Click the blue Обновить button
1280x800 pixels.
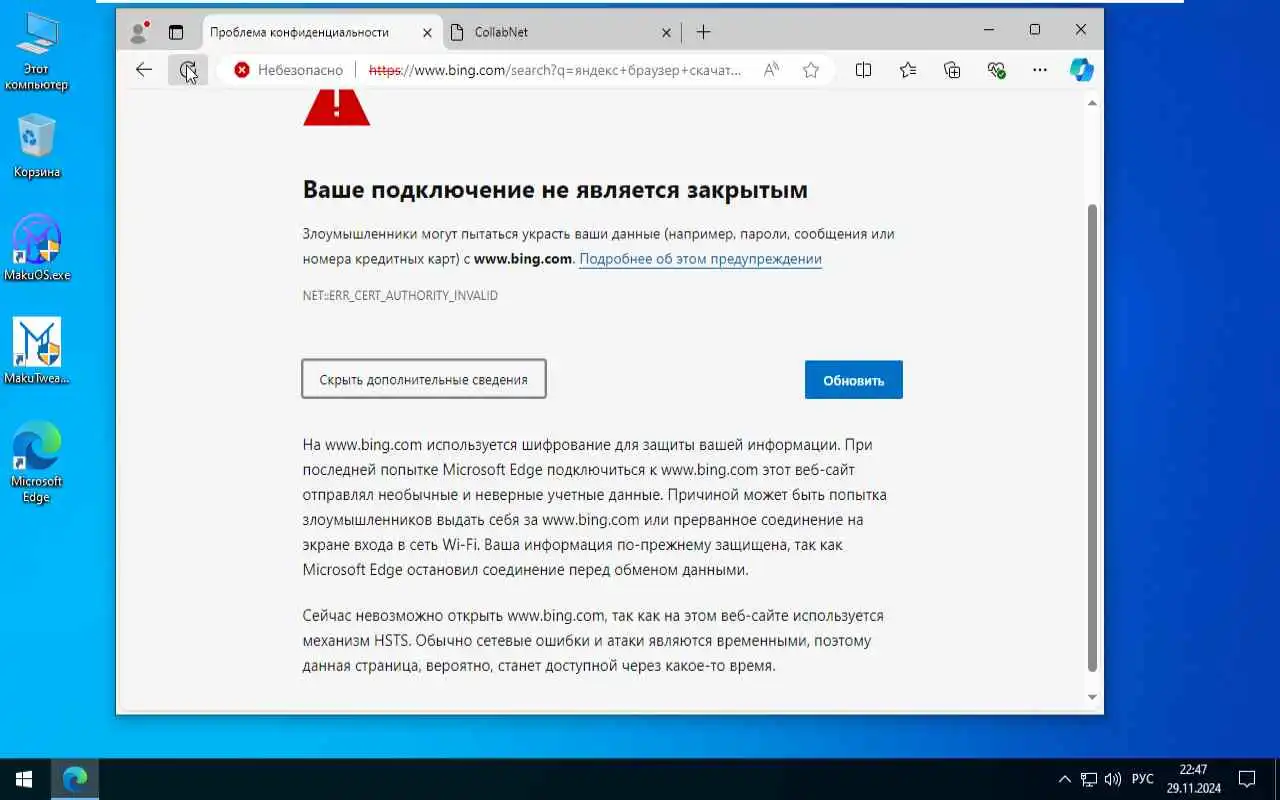point(854,380)
